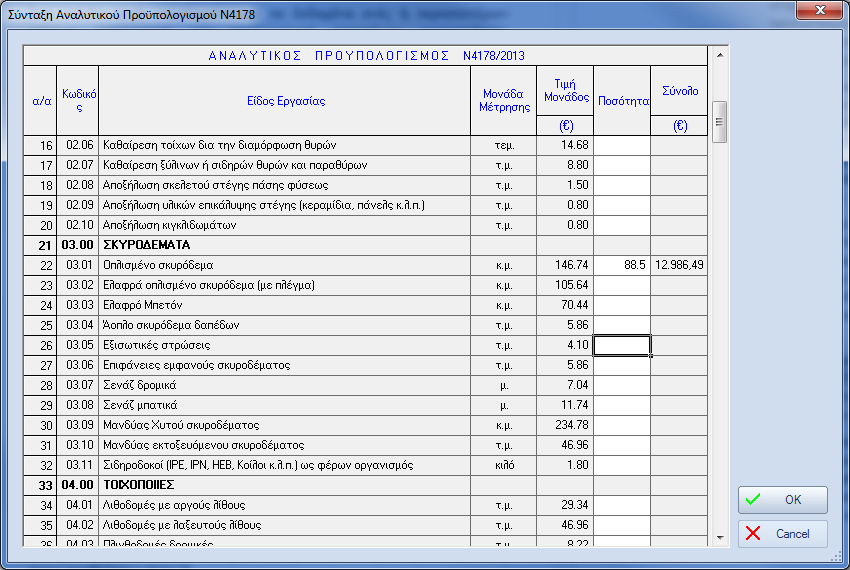The height and width of the screenshot is (570, 850).
Task: Click row text Σιδηροδοκοί (IPE, IPN, HEB, Κοίλοι κ.λ.π.)
Action: pyautogui.click(x=258, y=465)
